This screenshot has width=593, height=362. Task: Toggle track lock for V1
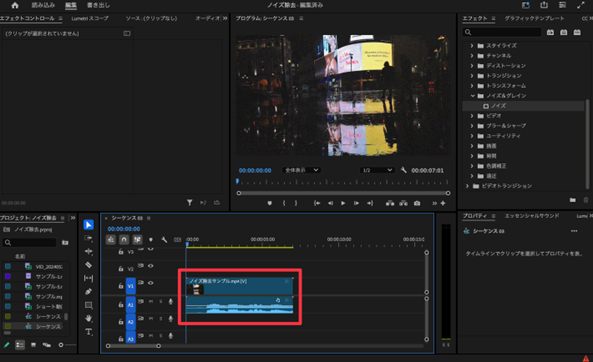[x=121, y=286]
